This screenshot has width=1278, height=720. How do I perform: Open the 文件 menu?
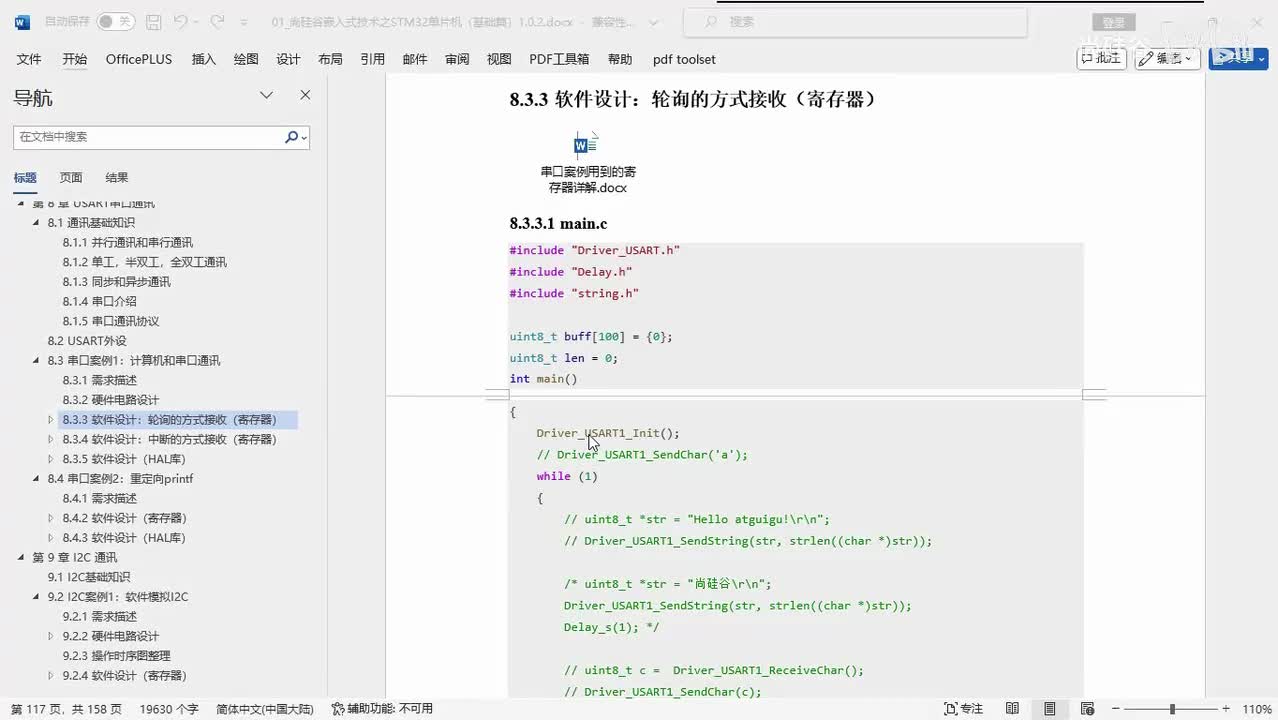tap(29, 59)
